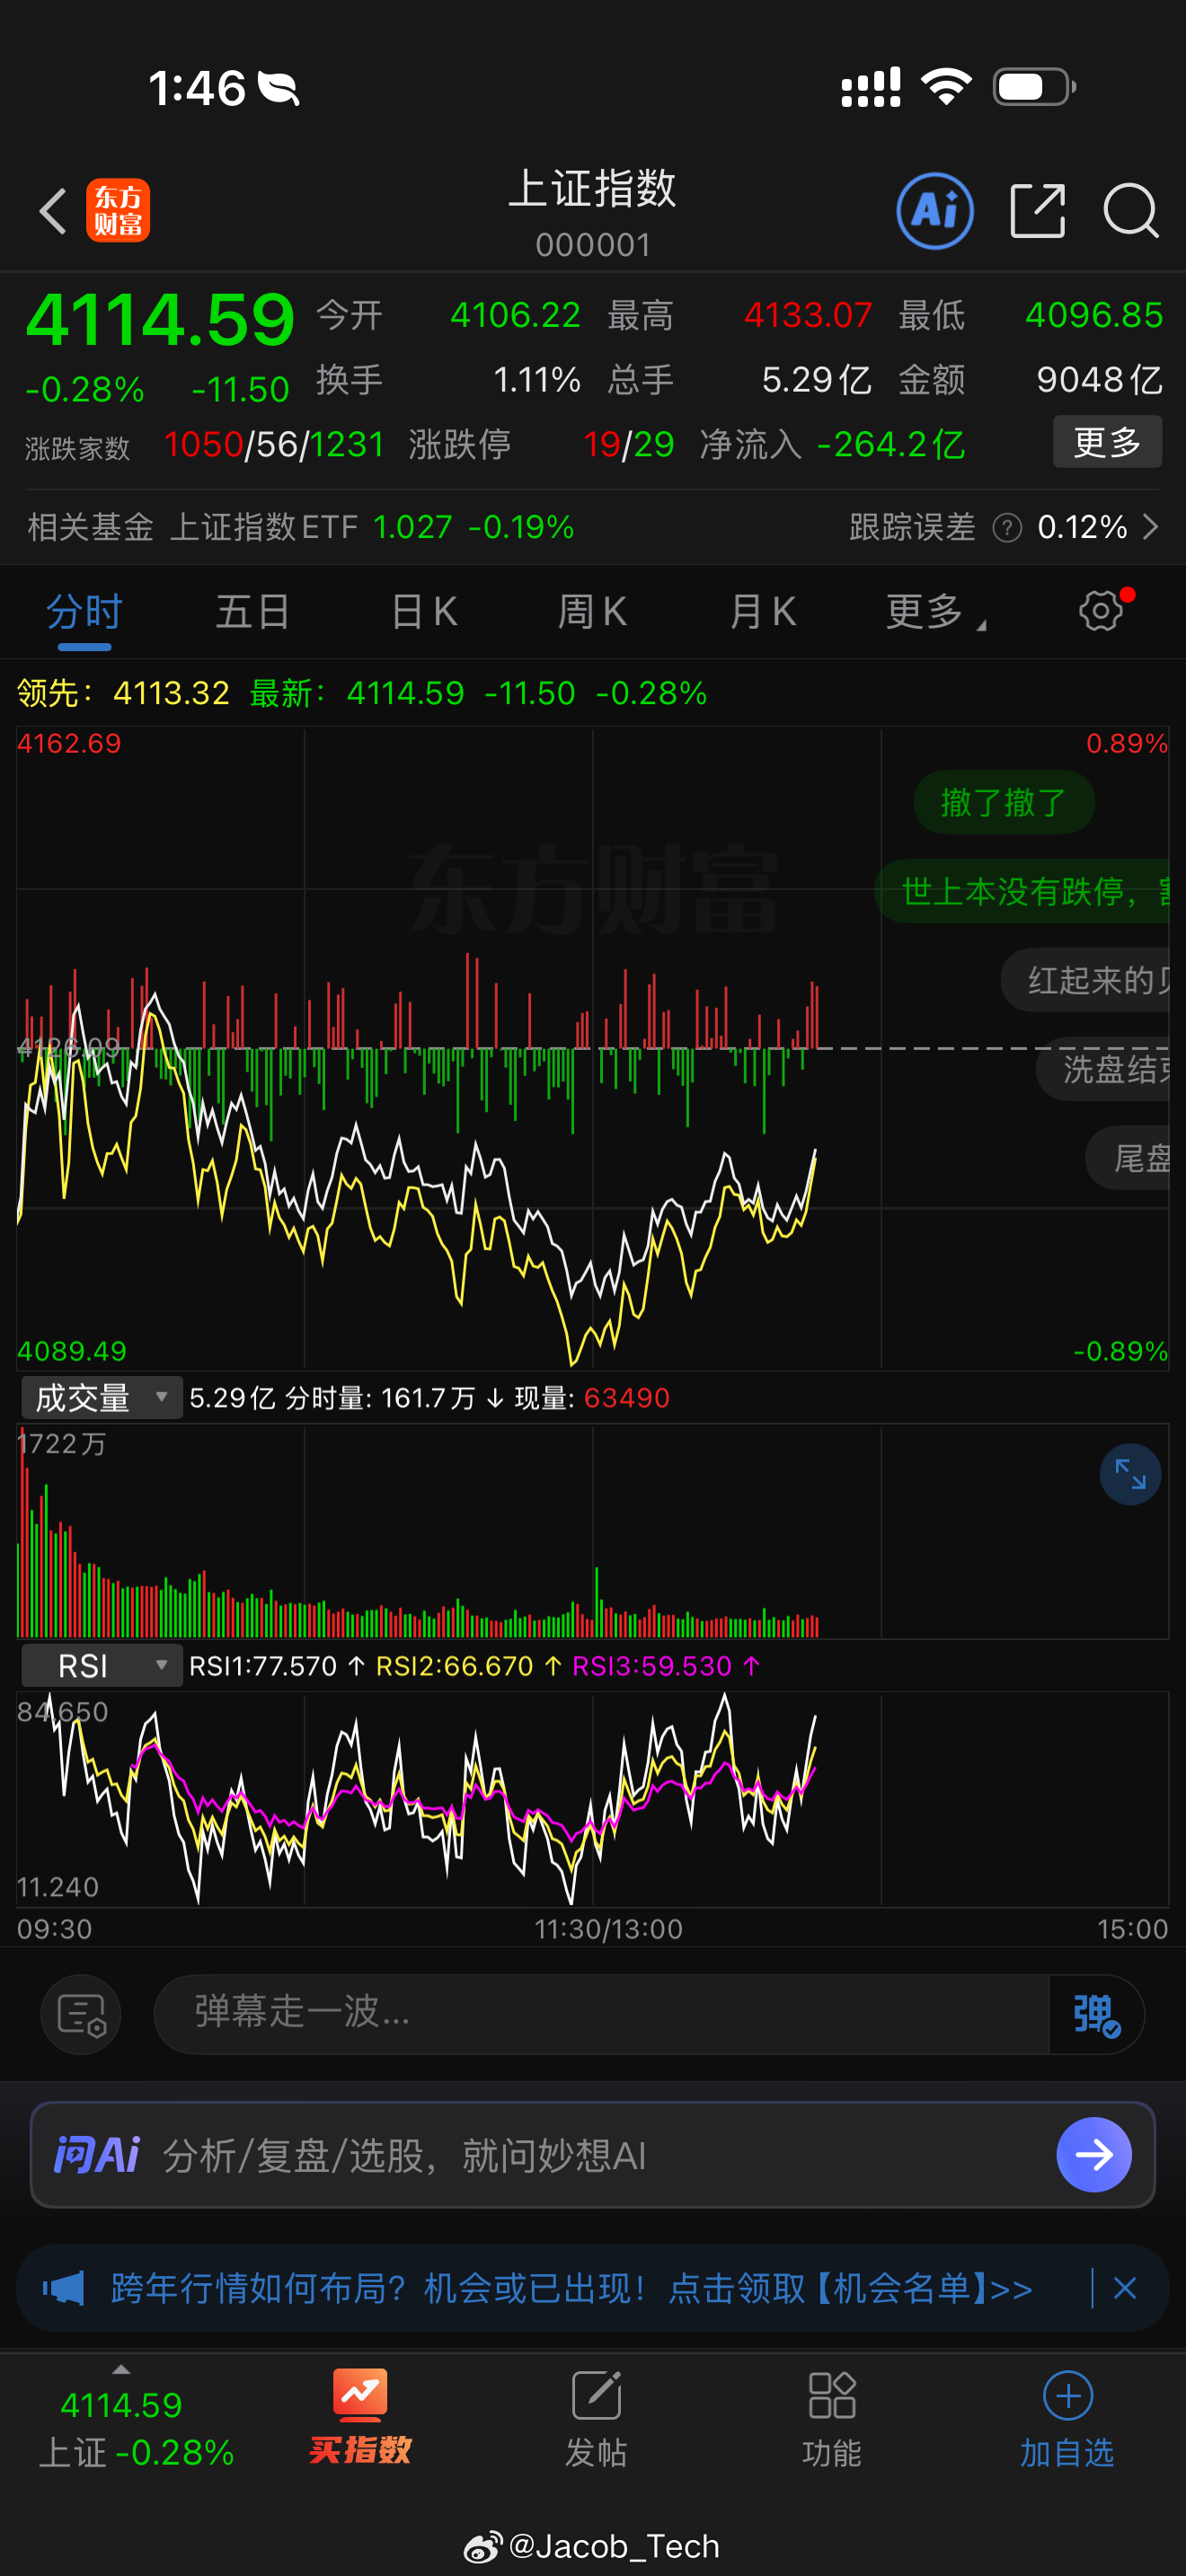
Task: Tap the 1:46 status bar clock
Action: coord(197,88)
